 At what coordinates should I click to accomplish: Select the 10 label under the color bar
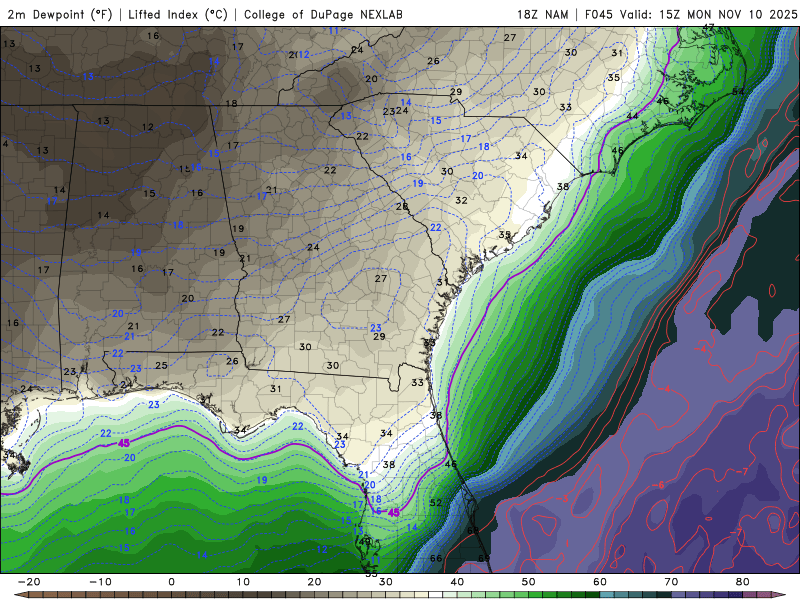click(243, 582)
